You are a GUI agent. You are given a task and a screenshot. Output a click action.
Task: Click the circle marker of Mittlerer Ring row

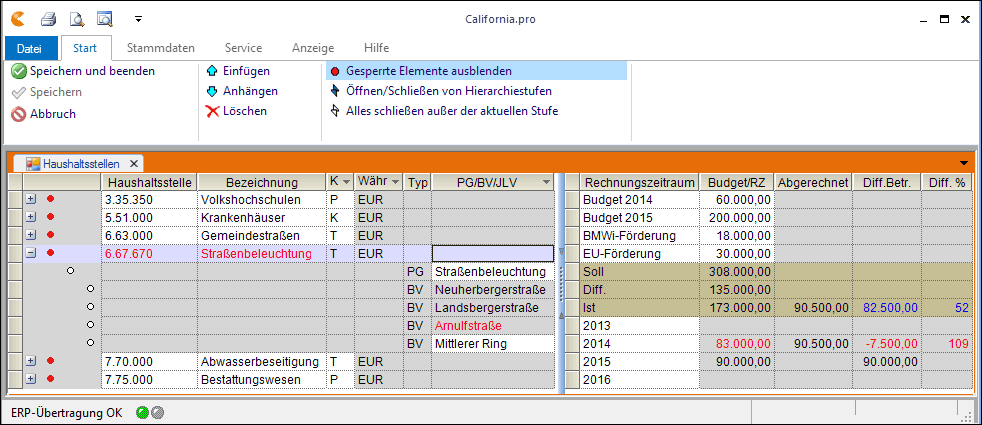point(91,343)
